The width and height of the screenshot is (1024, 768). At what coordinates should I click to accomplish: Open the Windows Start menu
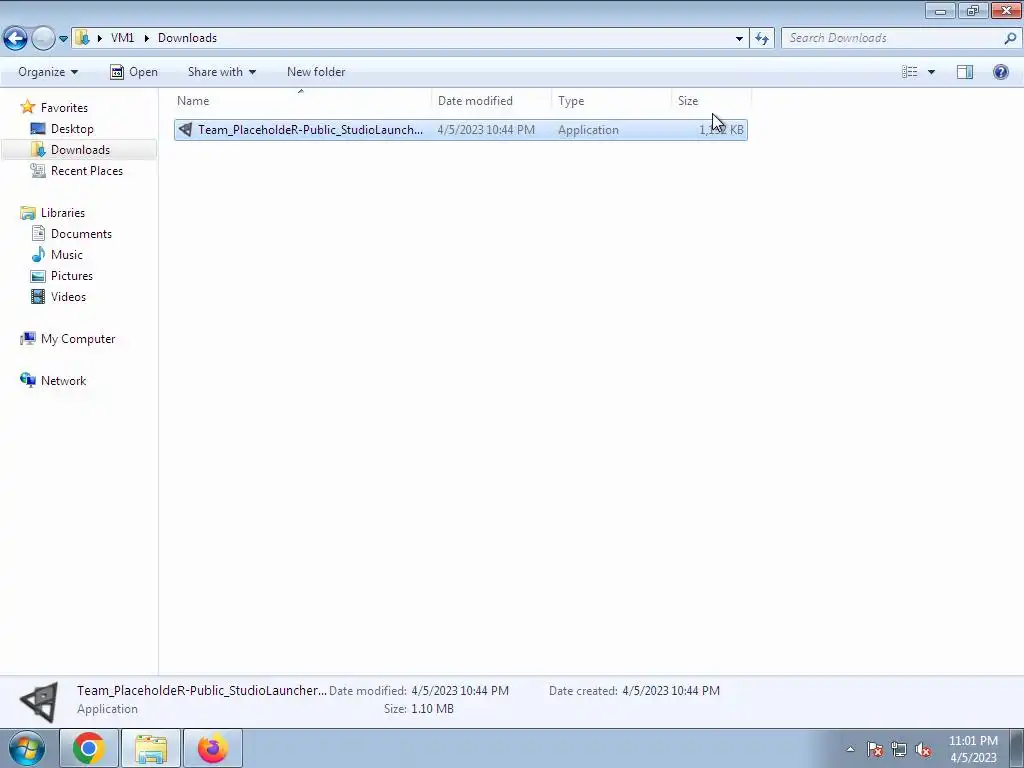tap(27, 748)
